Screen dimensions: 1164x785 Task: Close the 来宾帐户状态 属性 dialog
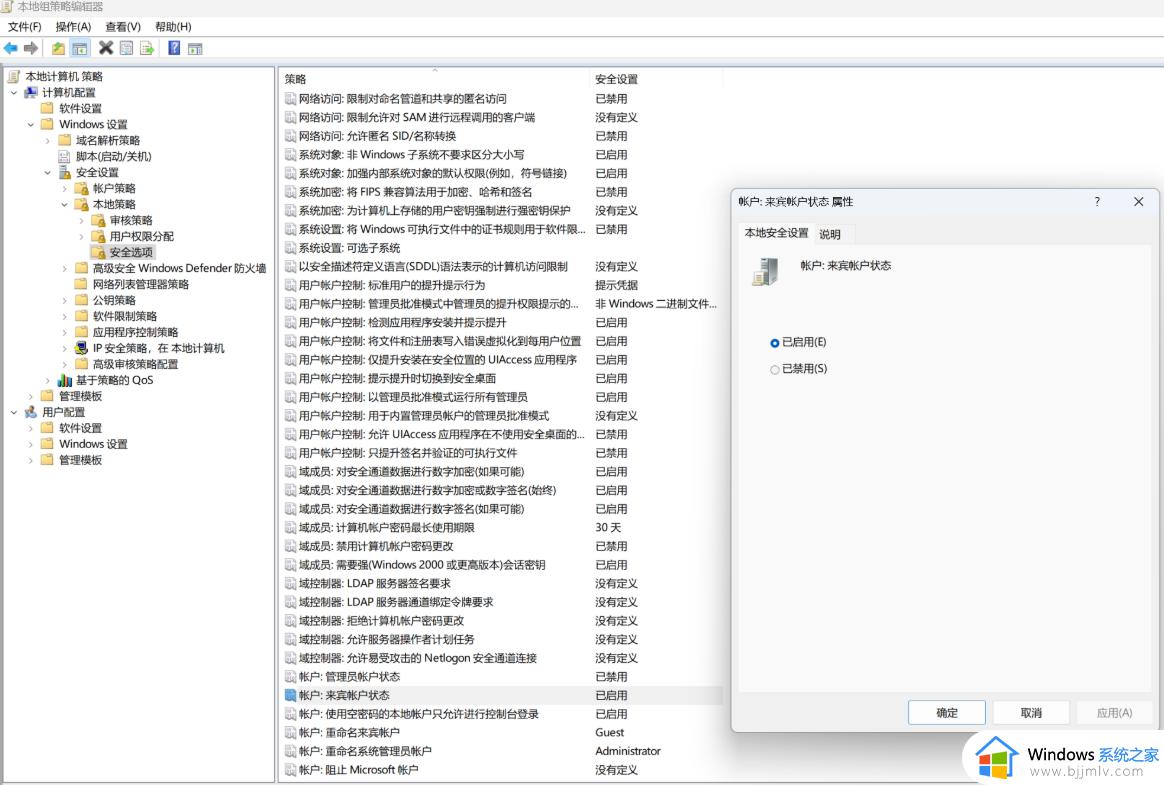coord(1138,202)
